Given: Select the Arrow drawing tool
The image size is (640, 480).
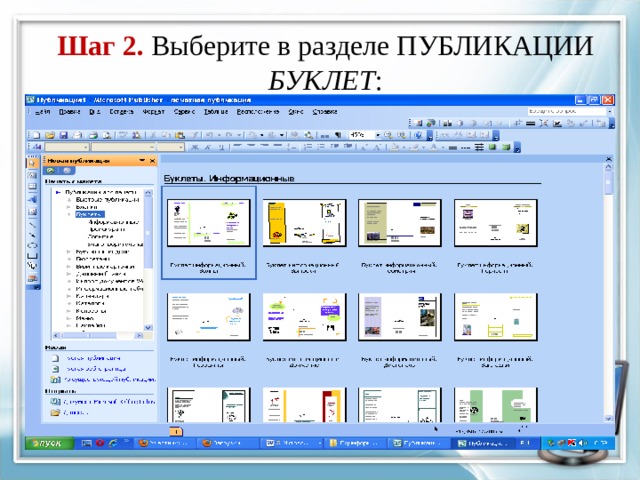Looking at the screenshot, I should 32,234.
